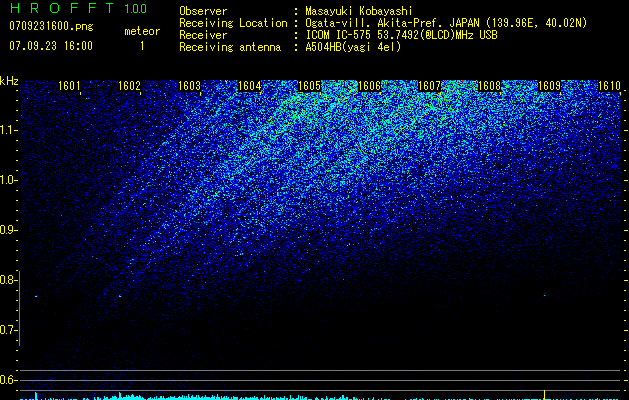Image resolution: width=629 pixels, height=400 pixels.
Task: Click the 0.7 kHz axis label
Action: point(7,330)
